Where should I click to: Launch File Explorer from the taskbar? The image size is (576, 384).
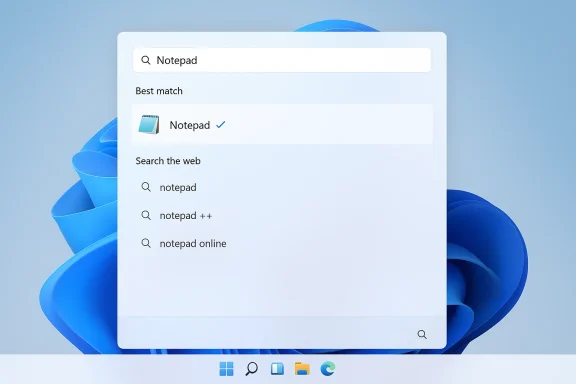pos(302,369)
